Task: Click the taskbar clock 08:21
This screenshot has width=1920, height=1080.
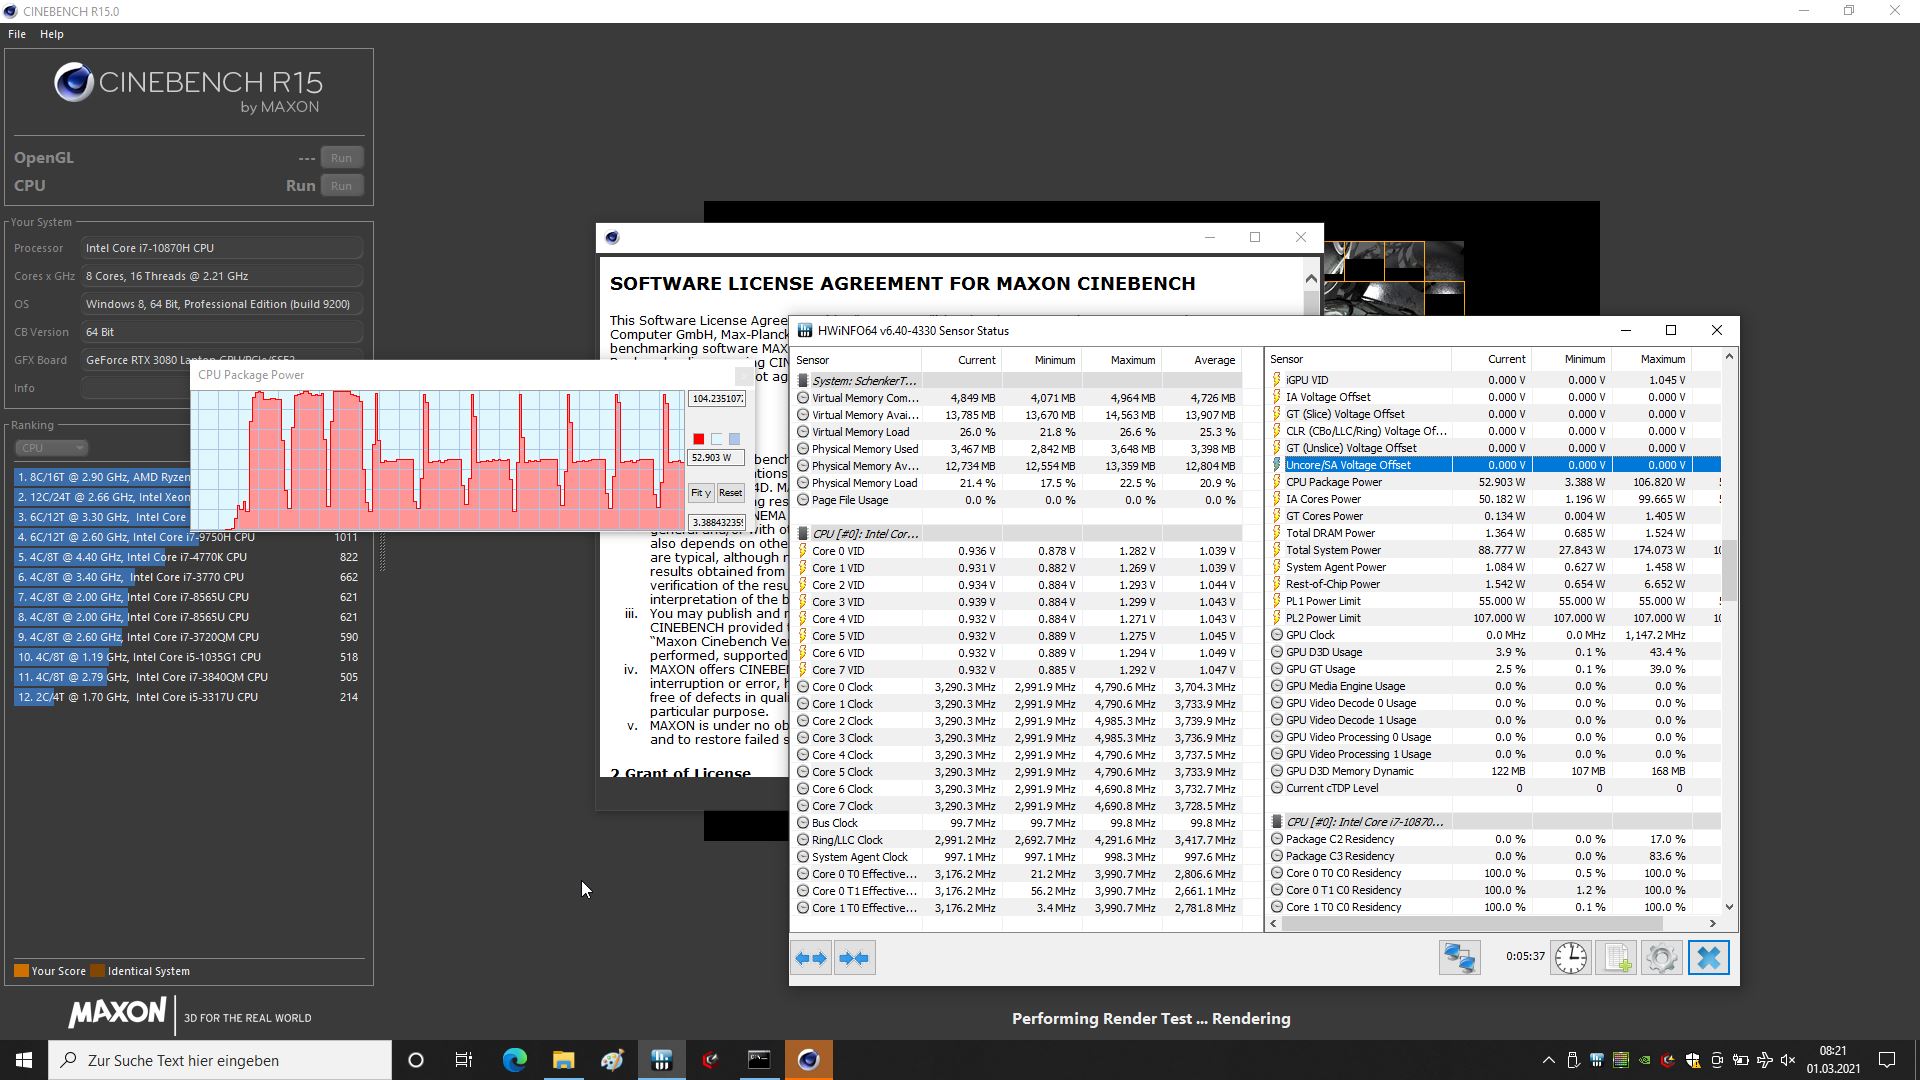Action: tap(1833, 1060)
